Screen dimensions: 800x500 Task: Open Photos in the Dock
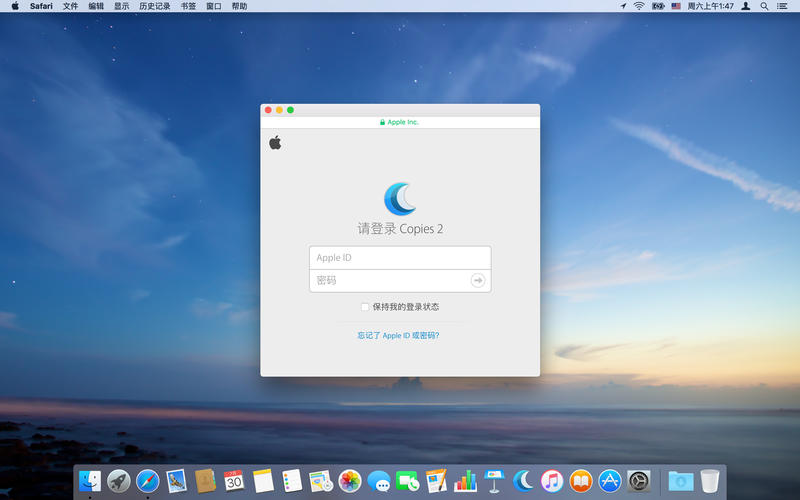click(x=350, y=481)
